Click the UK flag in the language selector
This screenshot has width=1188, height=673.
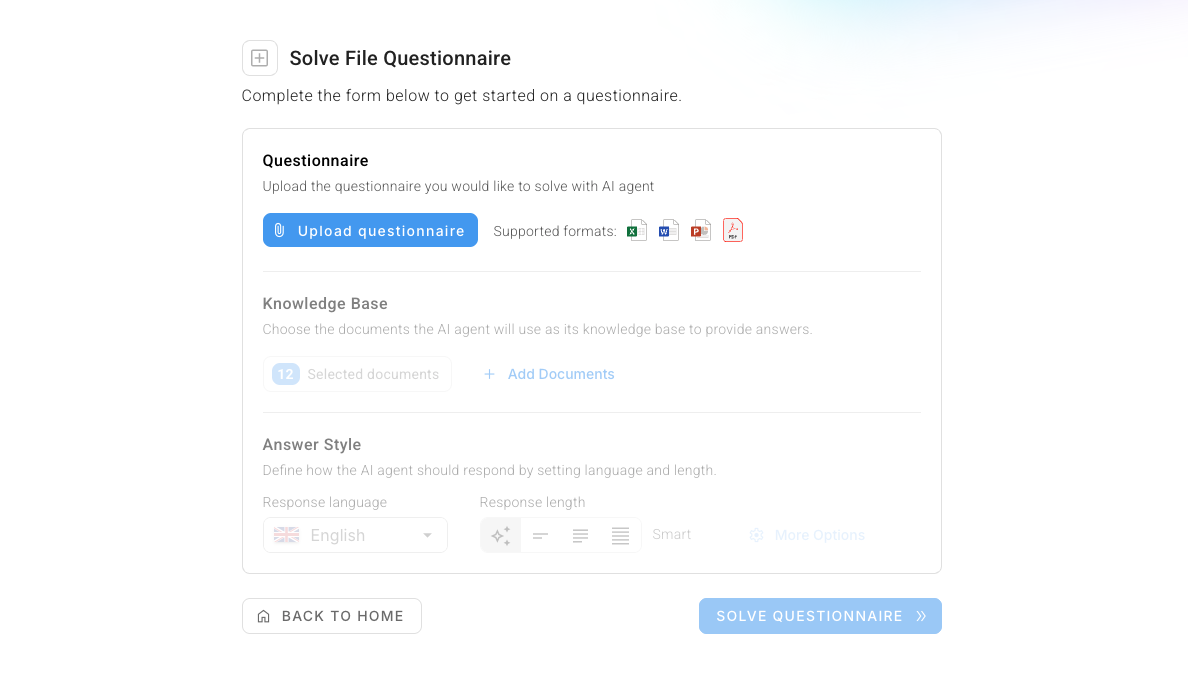pos(286,535)
